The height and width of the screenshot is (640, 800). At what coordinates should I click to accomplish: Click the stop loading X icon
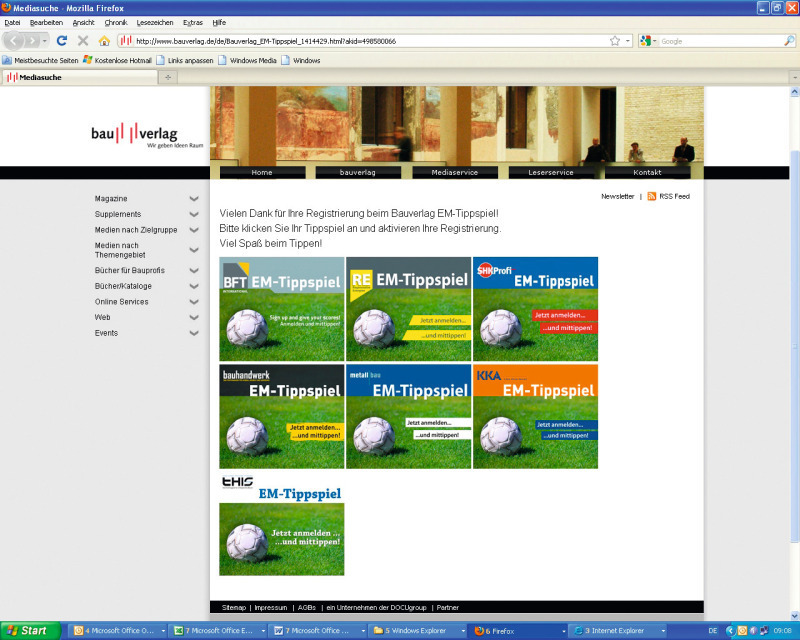[x=83, y=41]
